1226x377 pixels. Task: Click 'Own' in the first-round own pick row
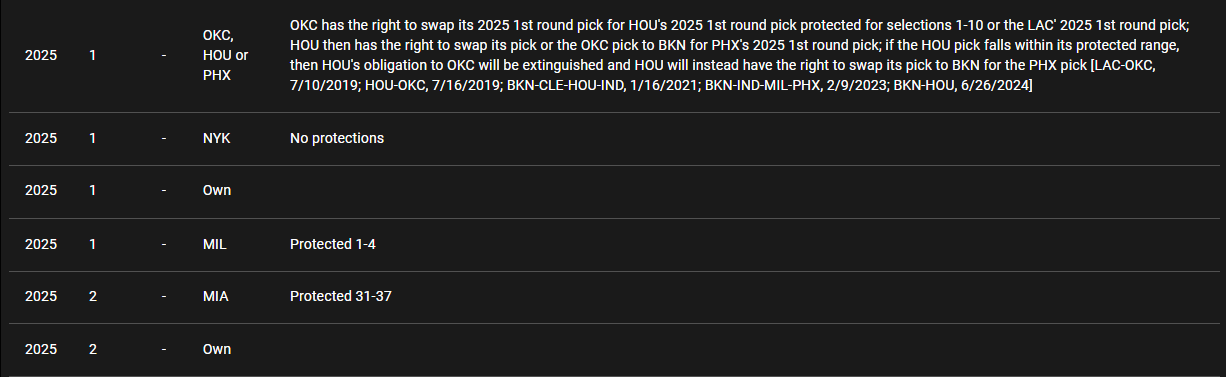click(x=216, y=191)
